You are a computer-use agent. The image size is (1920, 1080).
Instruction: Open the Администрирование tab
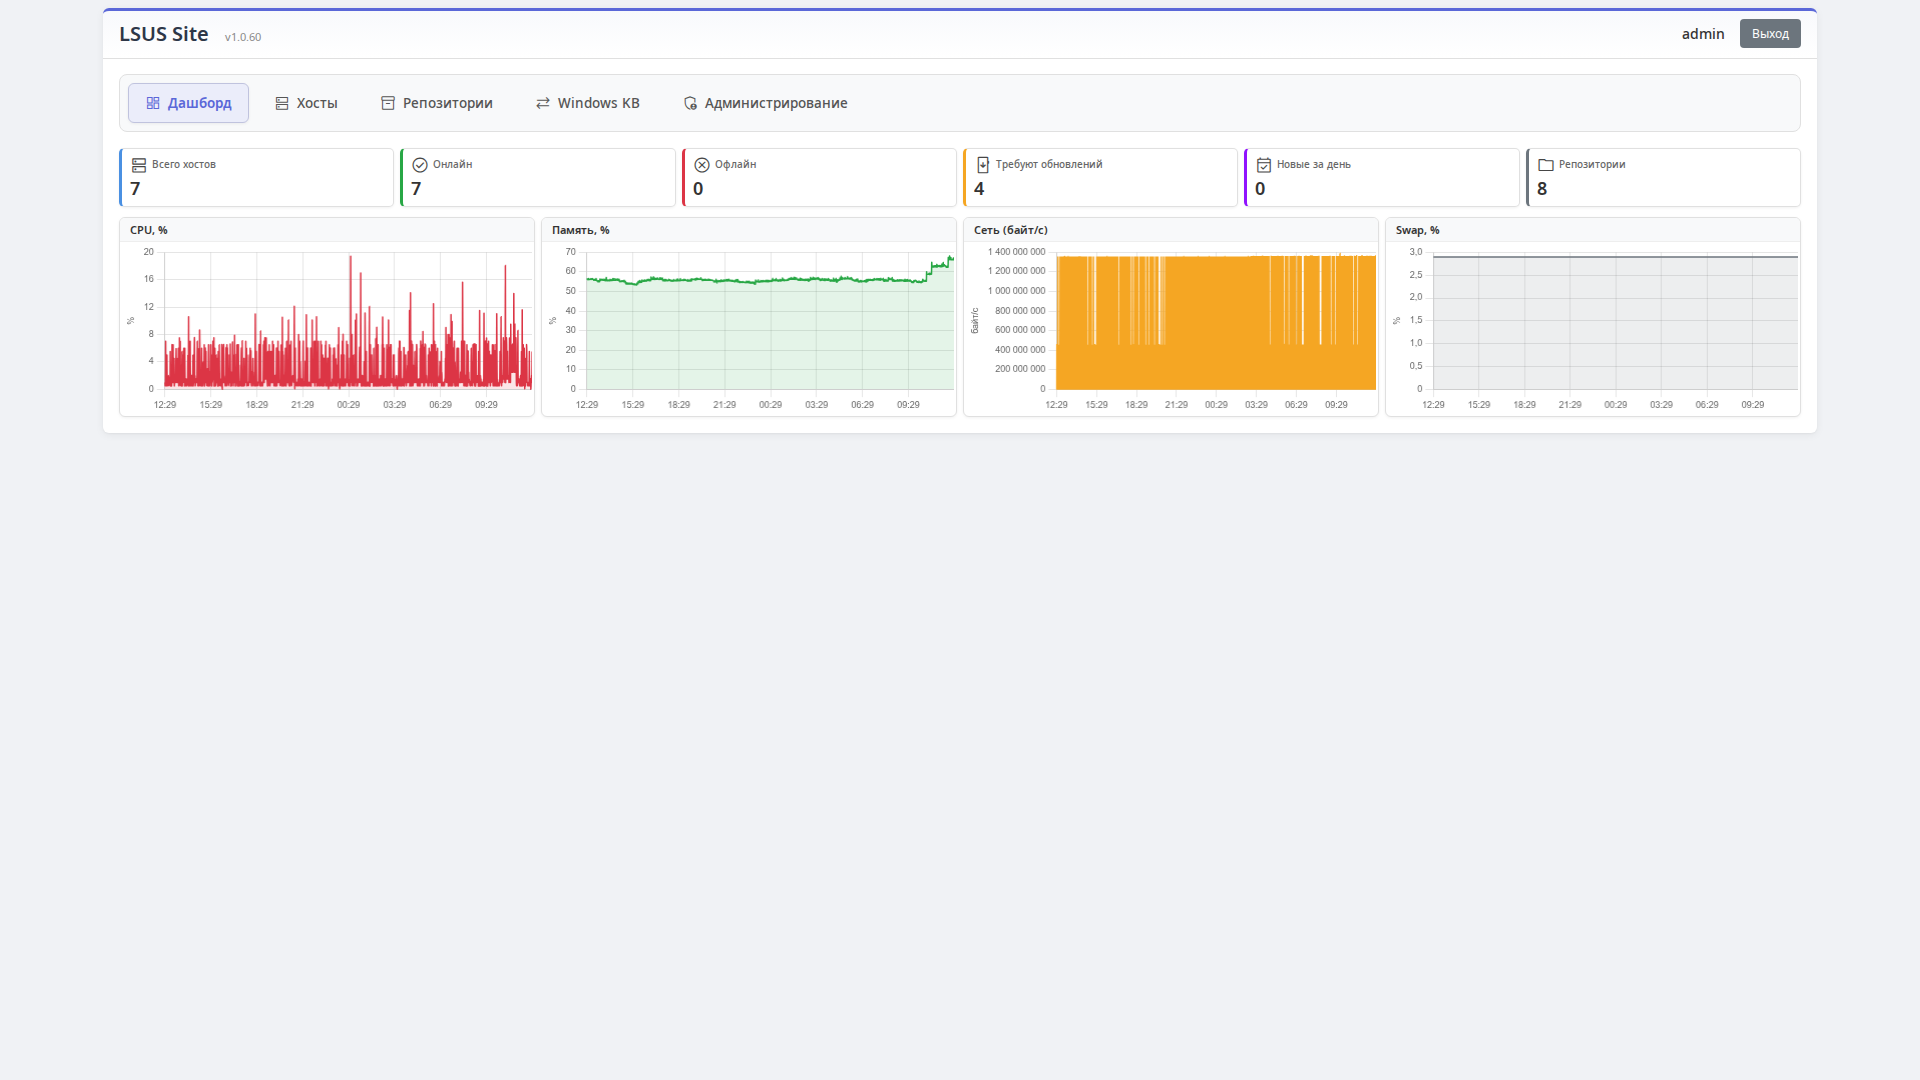pyautogui.click(x=765, y=103)
